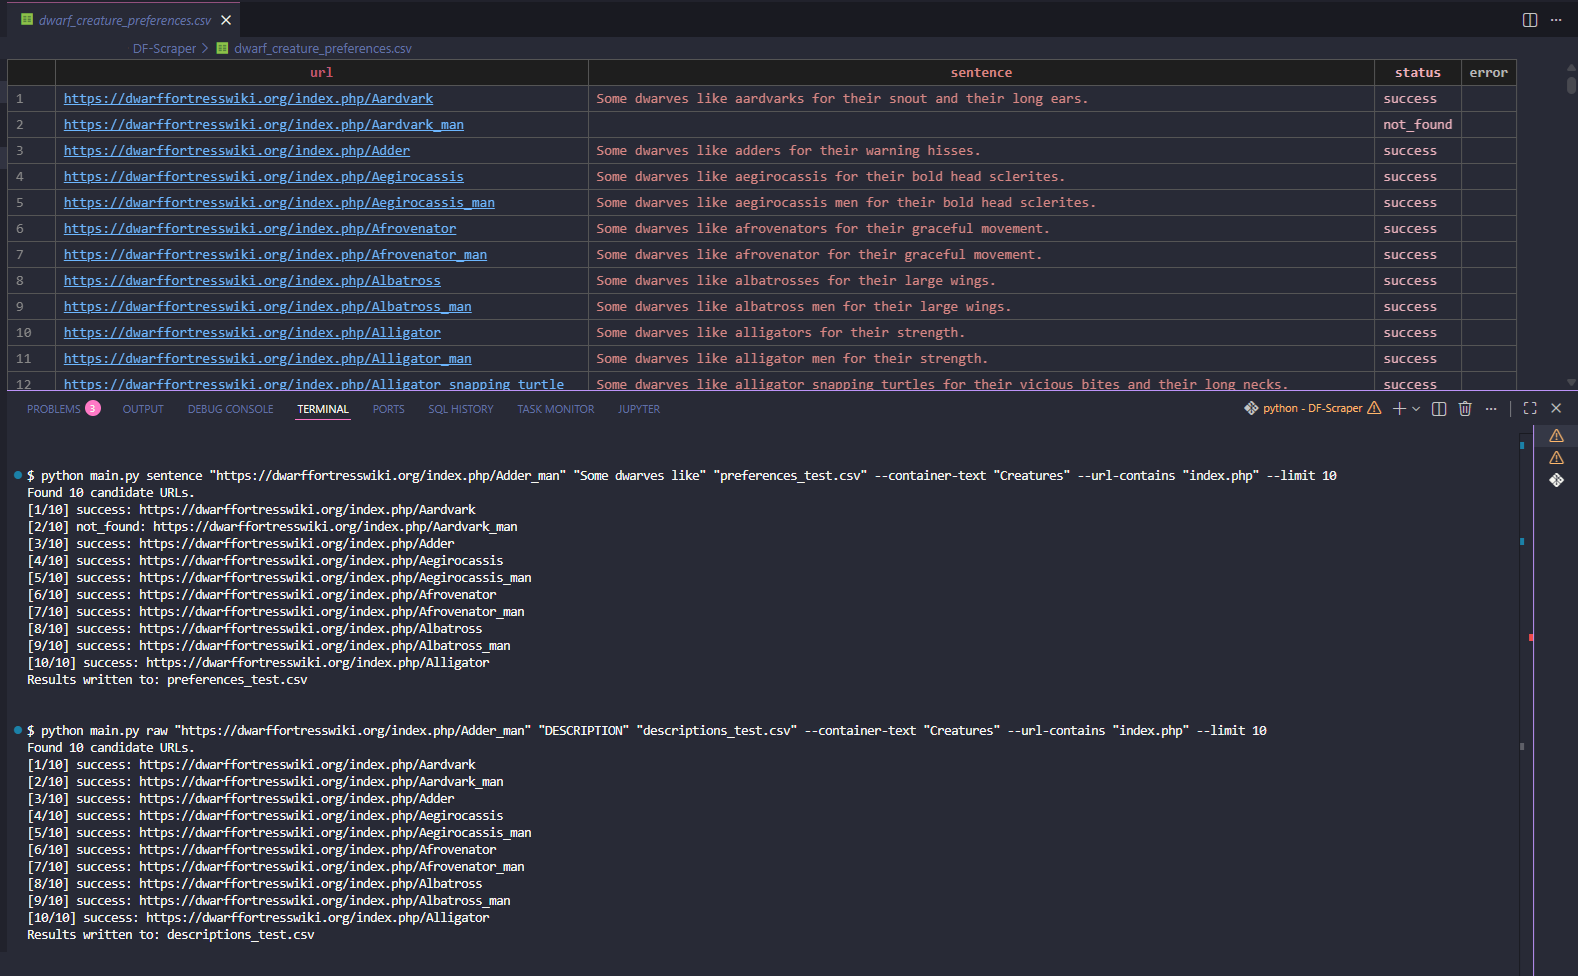The image size is (1578, 976).
Task: Click the second command status dot
Action: click(18, 730)
